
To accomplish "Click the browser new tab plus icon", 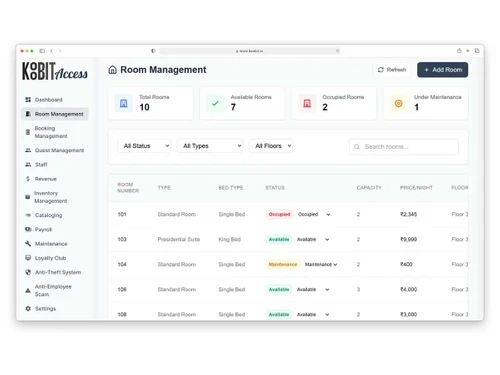I will point(468,51).
